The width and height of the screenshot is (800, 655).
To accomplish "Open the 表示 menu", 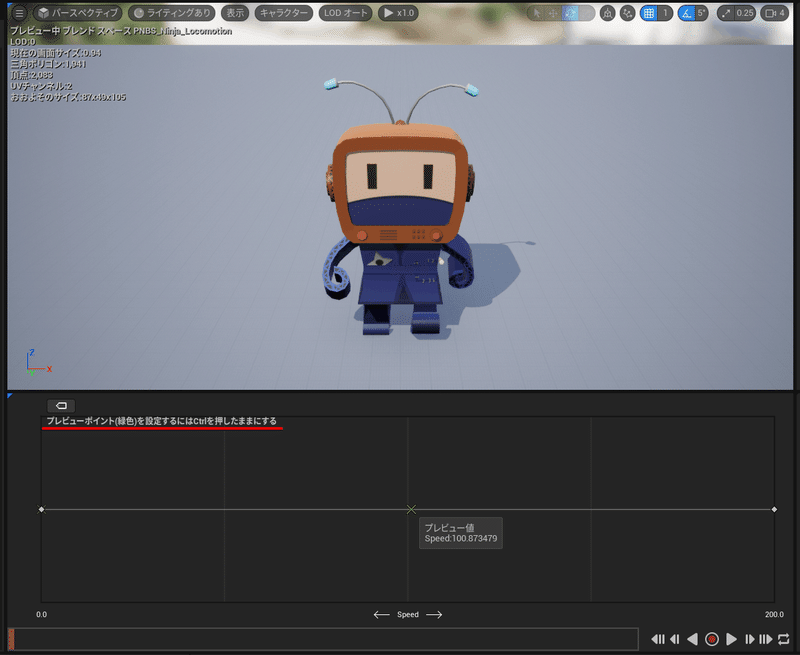I will click(235, 13).
